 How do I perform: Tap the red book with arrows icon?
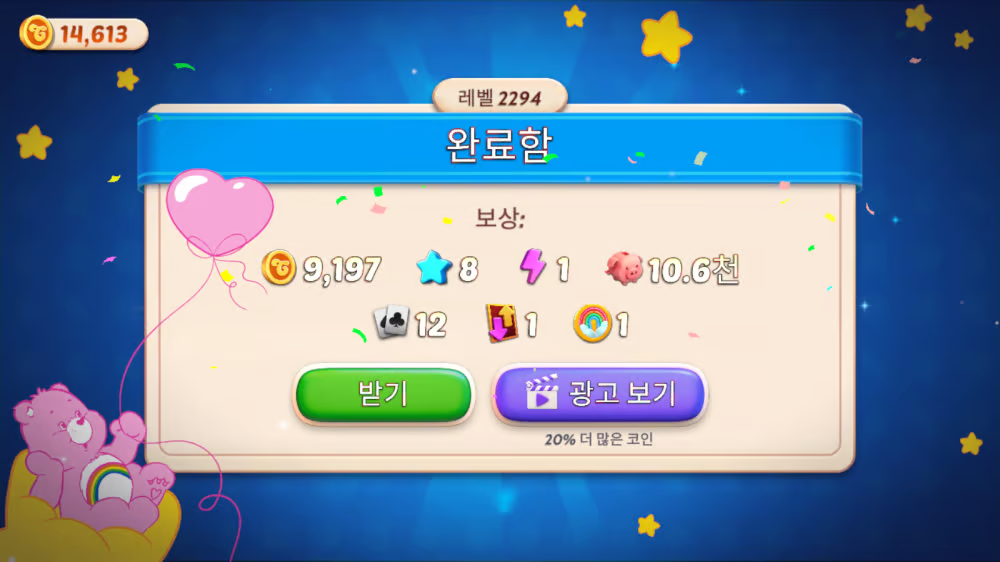[502, 323]
